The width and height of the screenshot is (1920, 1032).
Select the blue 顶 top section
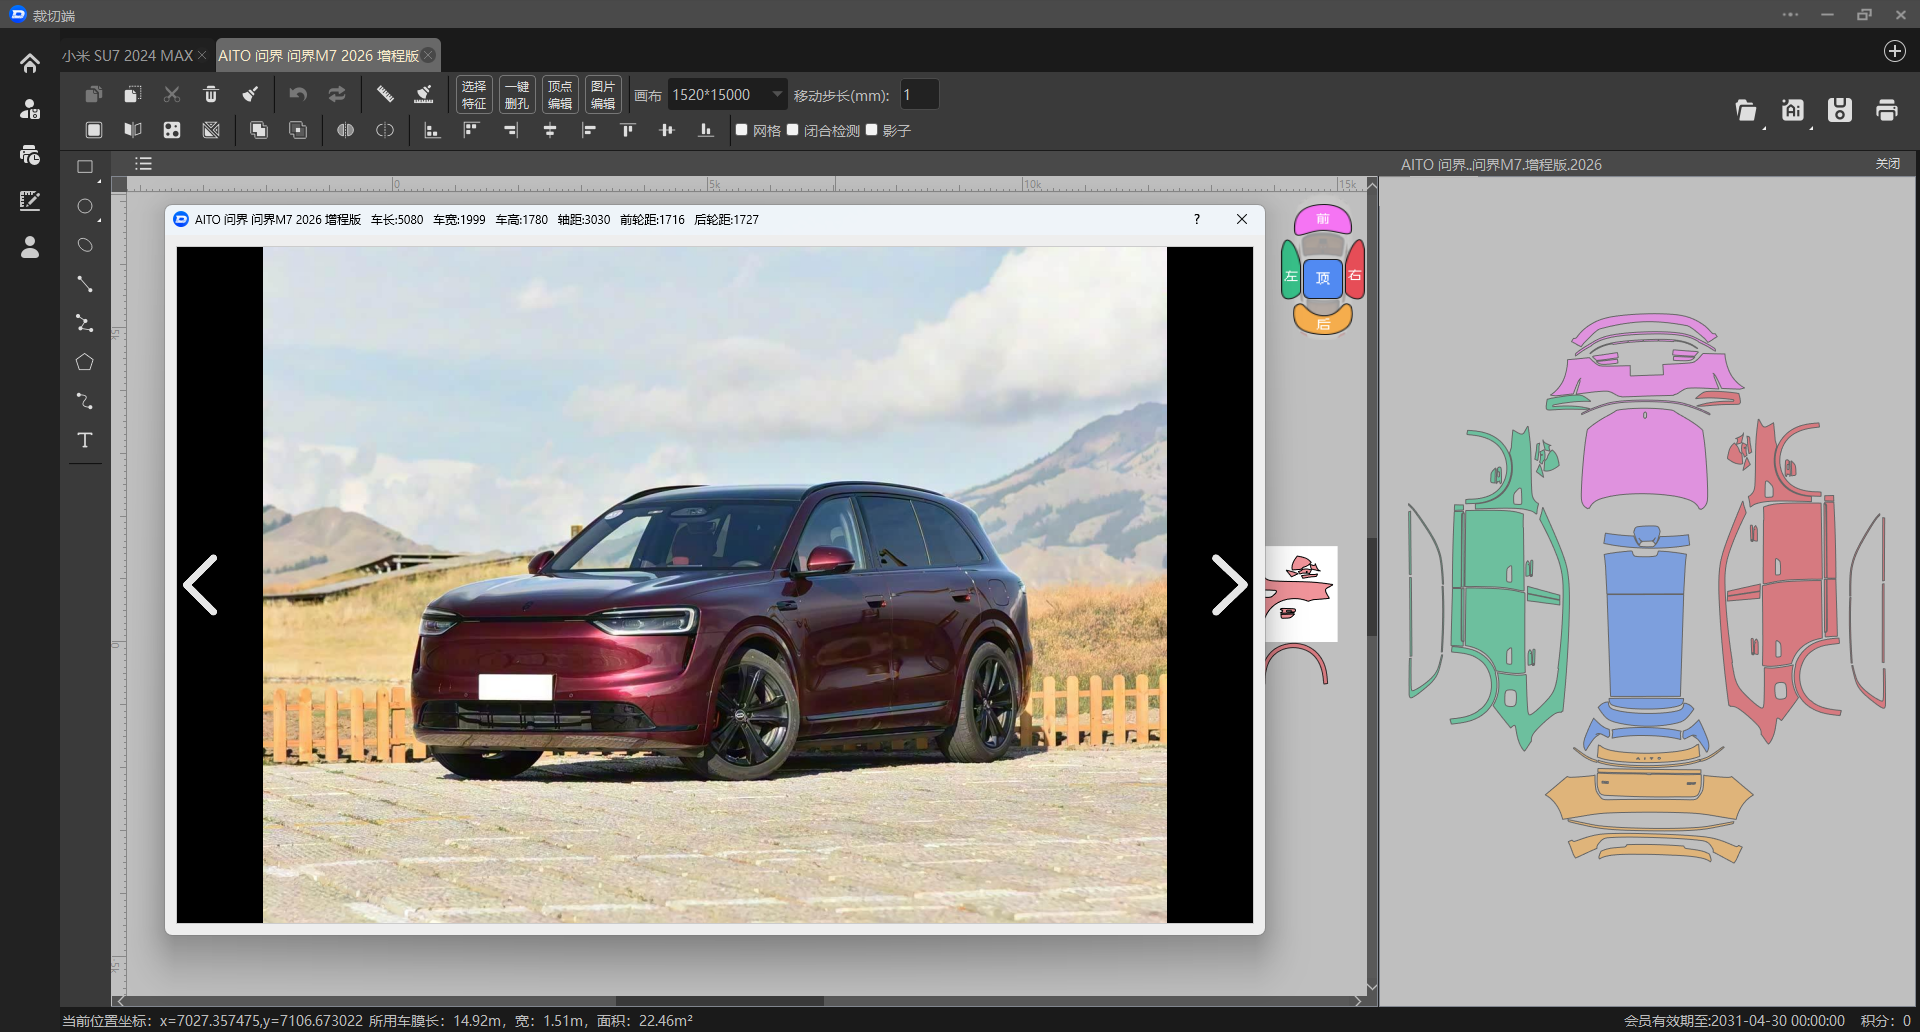(x=1323, y=278)
